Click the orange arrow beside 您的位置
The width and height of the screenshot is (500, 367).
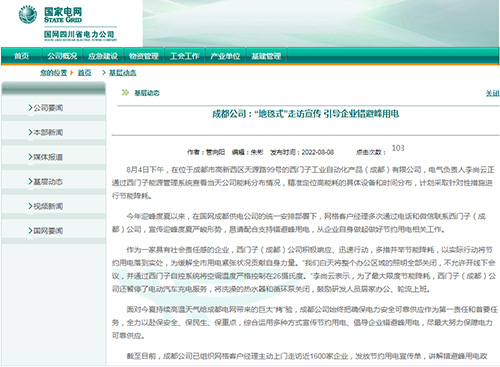tap(71, 73)
